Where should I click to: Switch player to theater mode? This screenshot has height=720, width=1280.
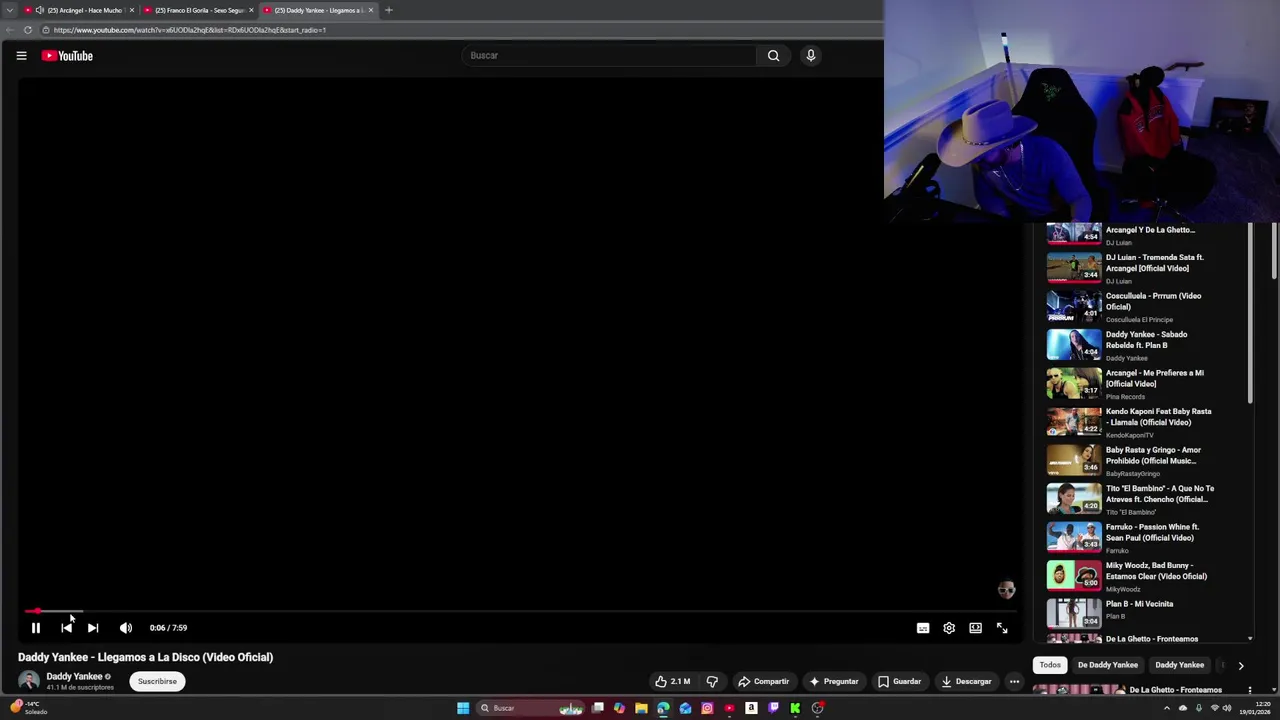[975, 628]
